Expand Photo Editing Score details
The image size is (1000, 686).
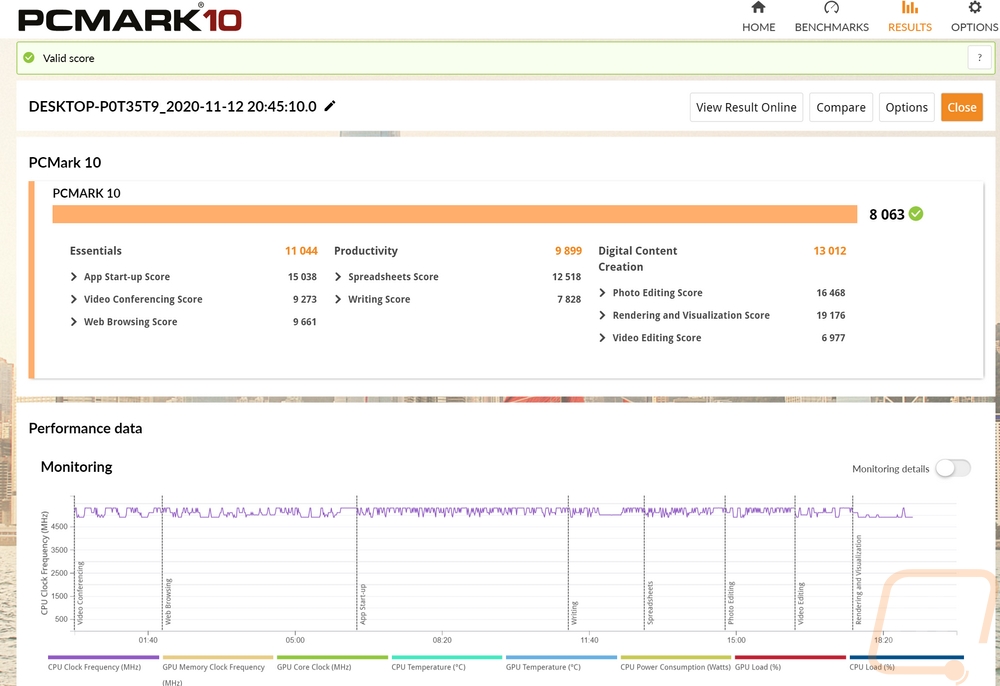tap(602, 293)
